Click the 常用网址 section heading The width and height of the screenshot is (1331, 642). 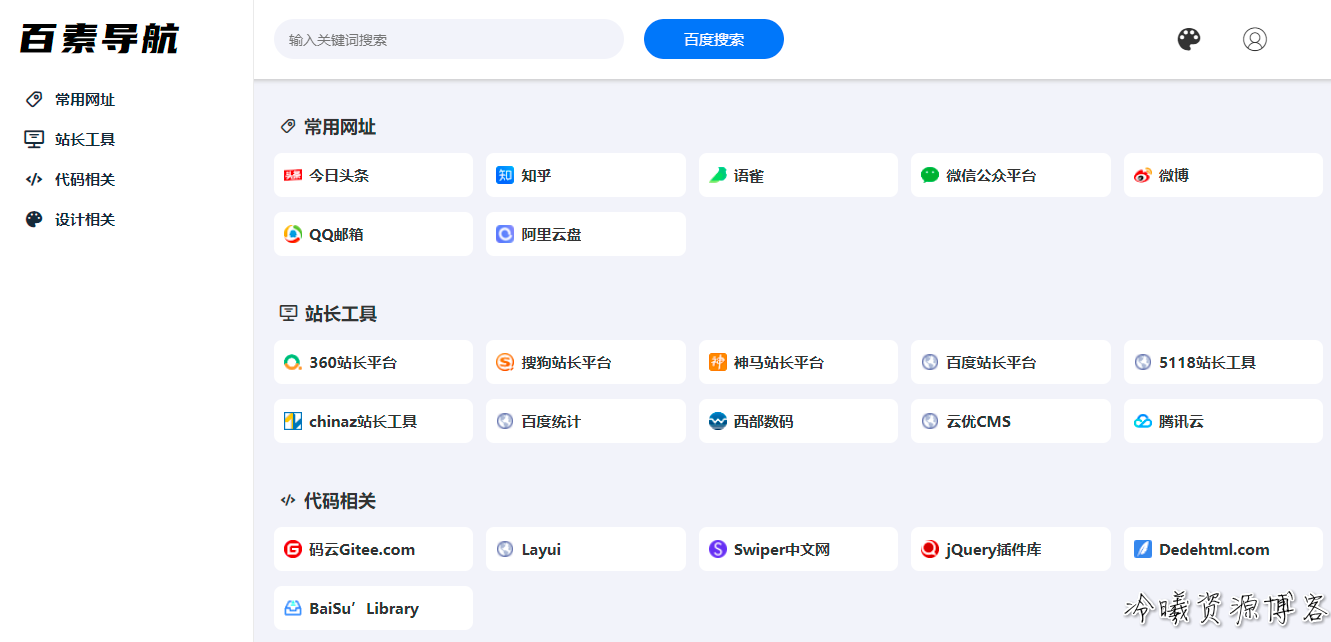click(340, 127)
